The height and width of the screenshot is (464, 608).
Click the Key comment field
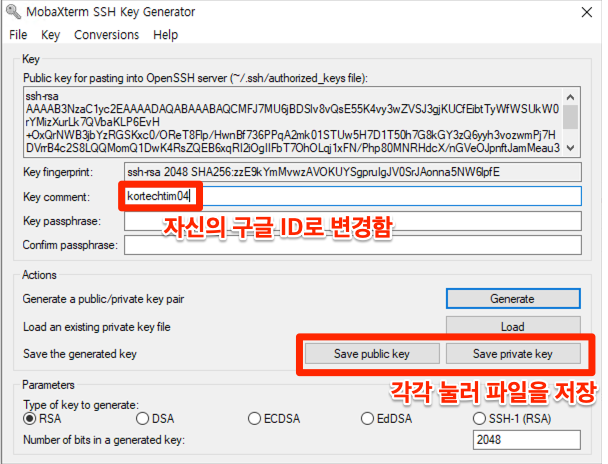(x=352, y=196)
